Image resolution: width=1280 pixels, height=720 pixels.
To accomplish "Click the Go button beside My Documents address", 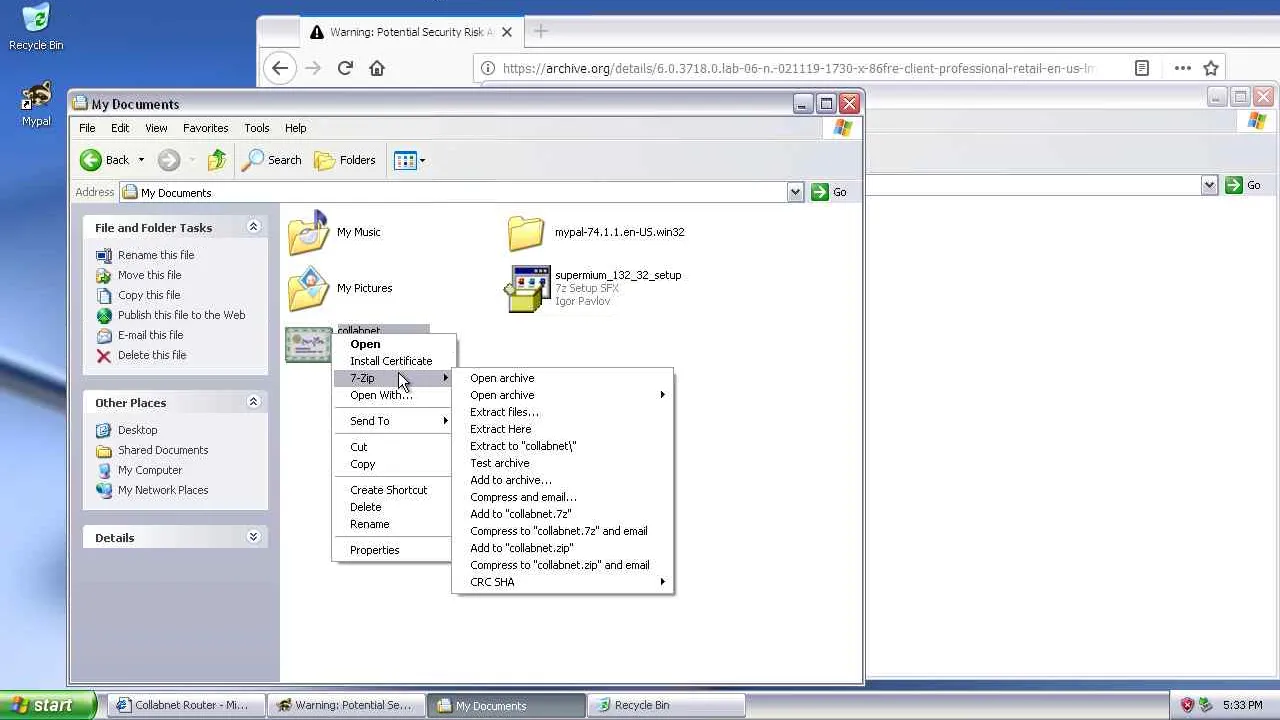I will click(x=829, y=192).
